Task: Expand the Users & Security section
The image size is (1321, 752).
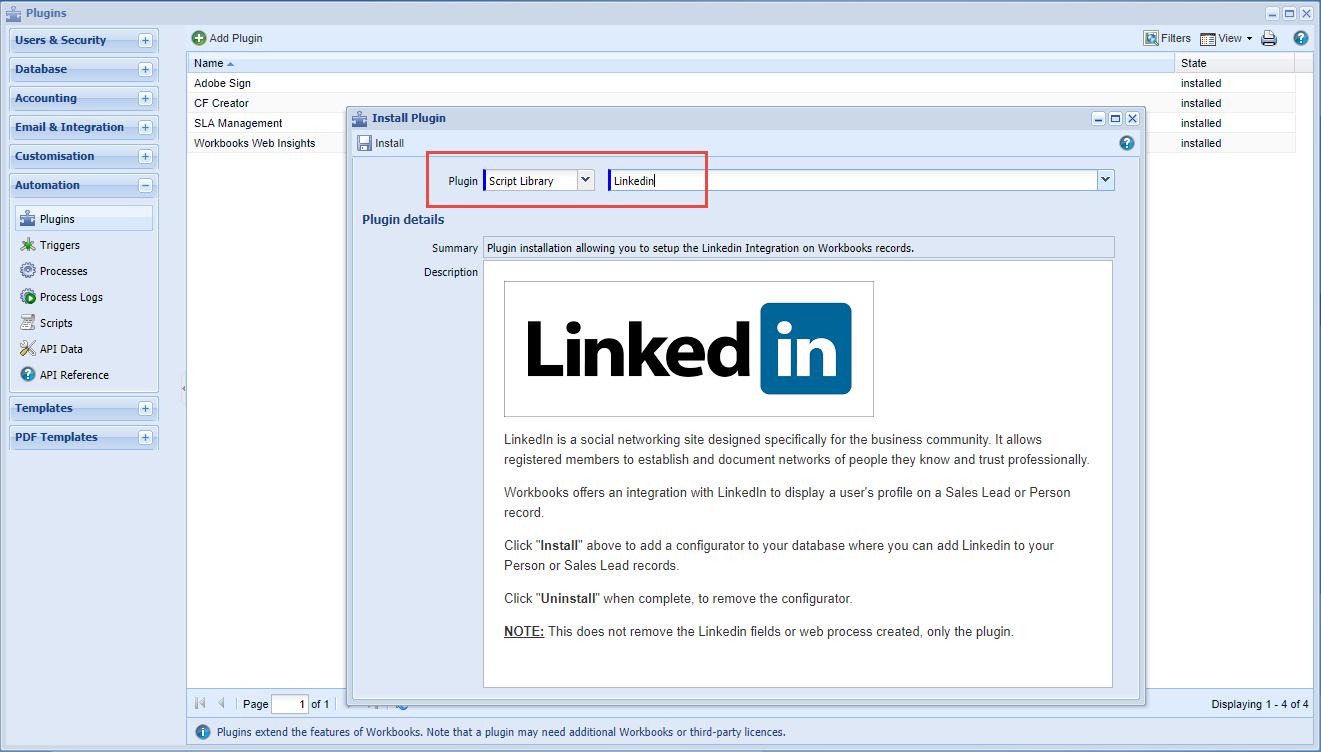Action: [x=145, y=40]
